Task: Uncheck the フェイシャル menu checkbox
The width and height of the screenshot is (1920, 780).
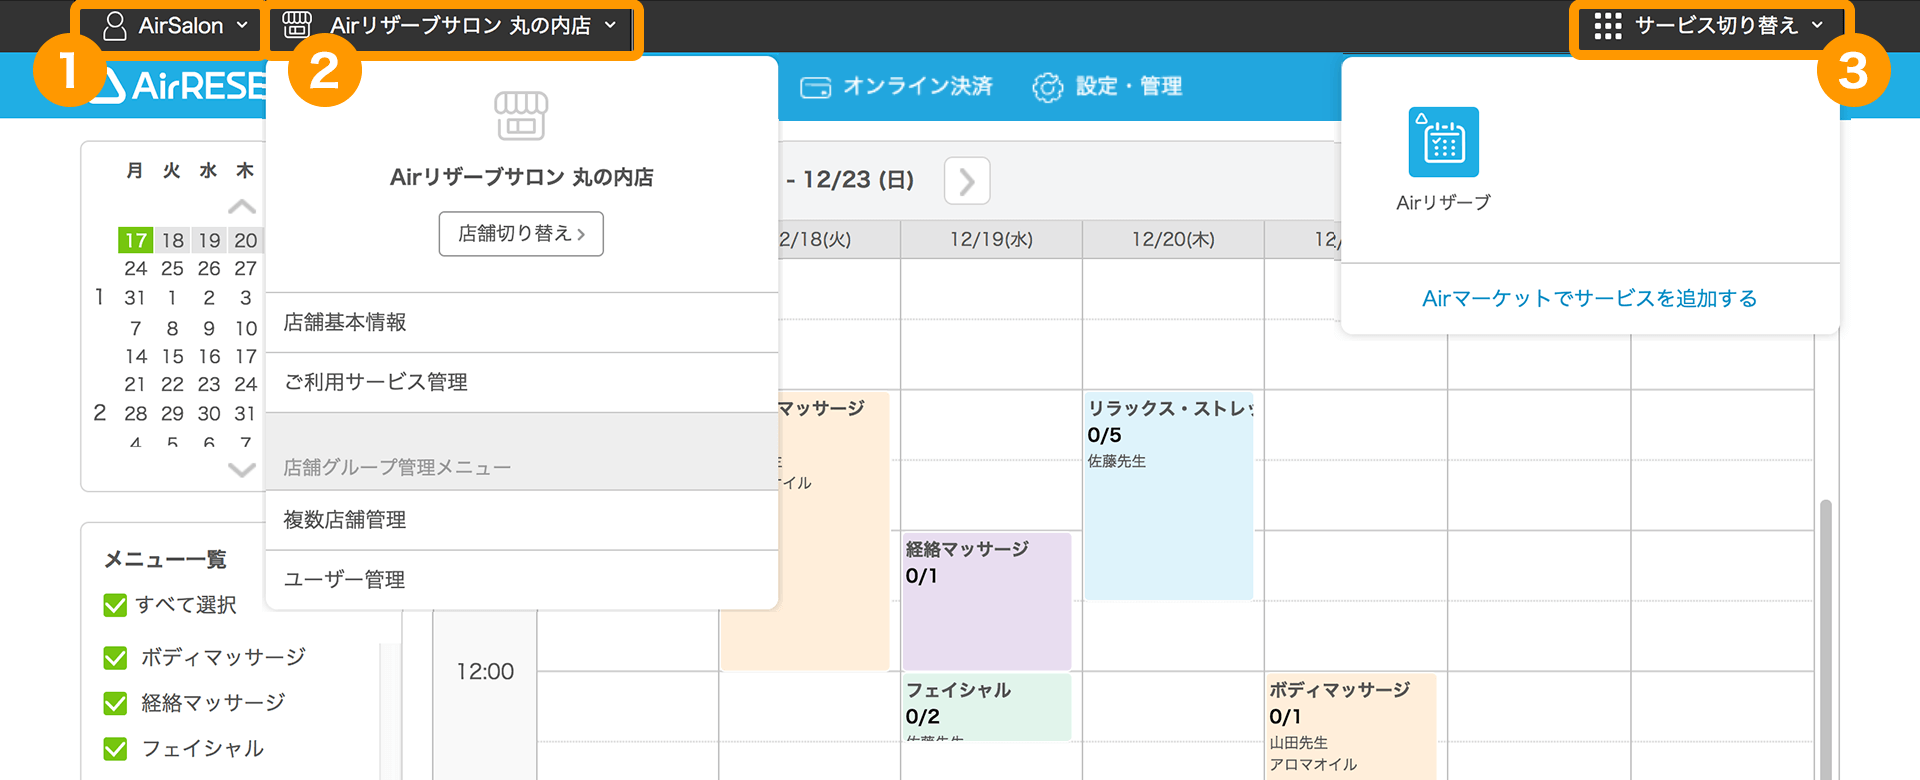Action: [115, 749]
